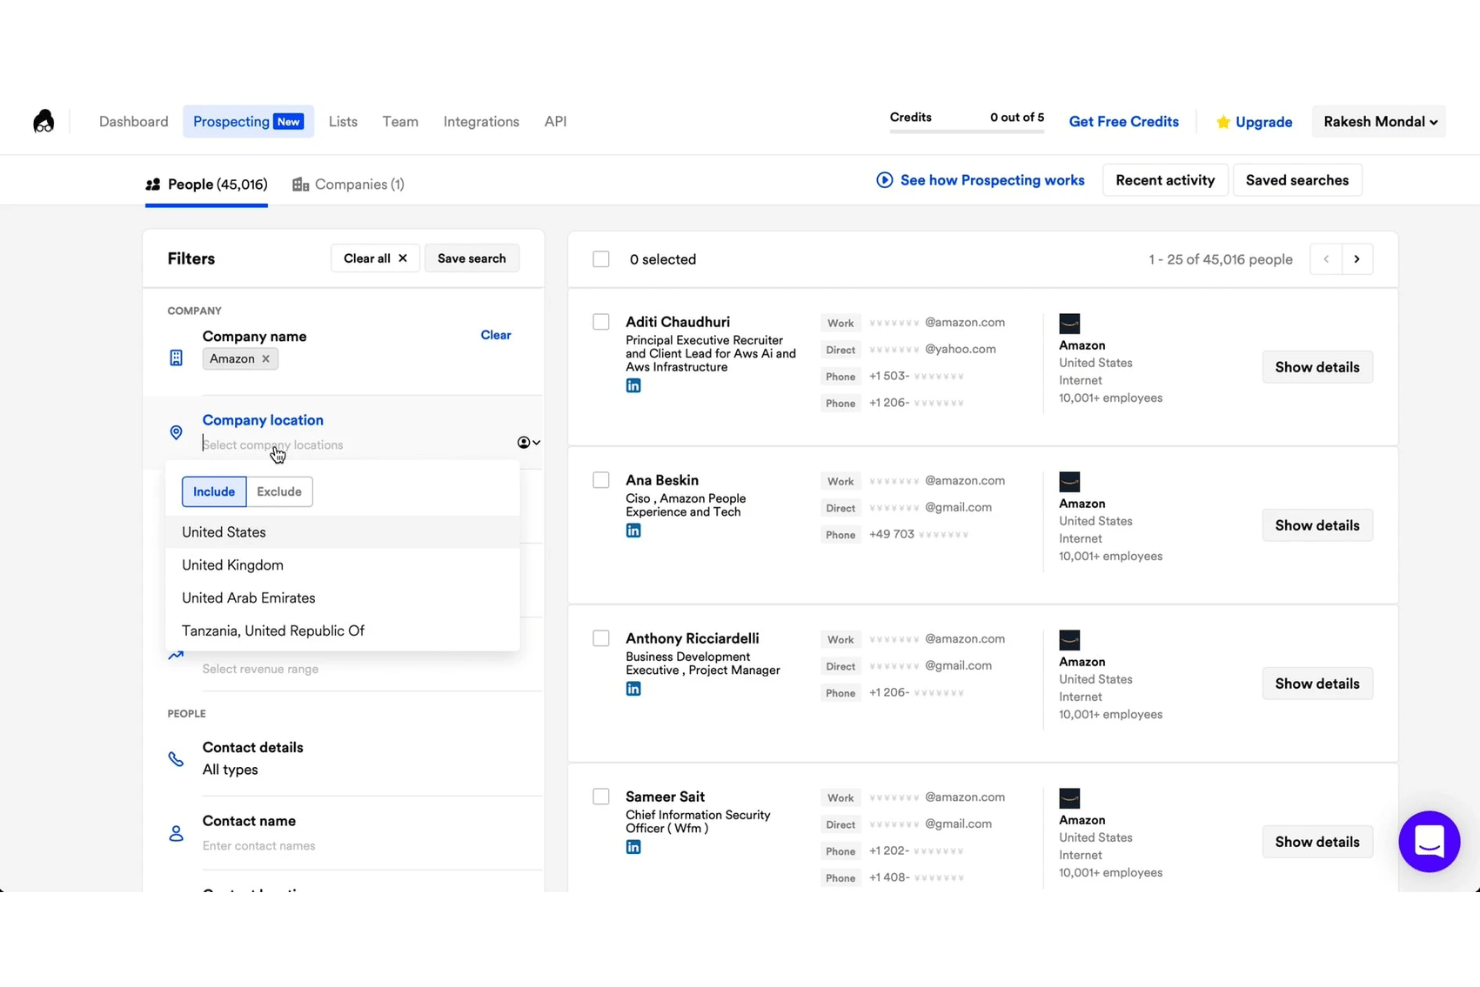Click the revenue trend arrow icon

(x=176, y=656)
